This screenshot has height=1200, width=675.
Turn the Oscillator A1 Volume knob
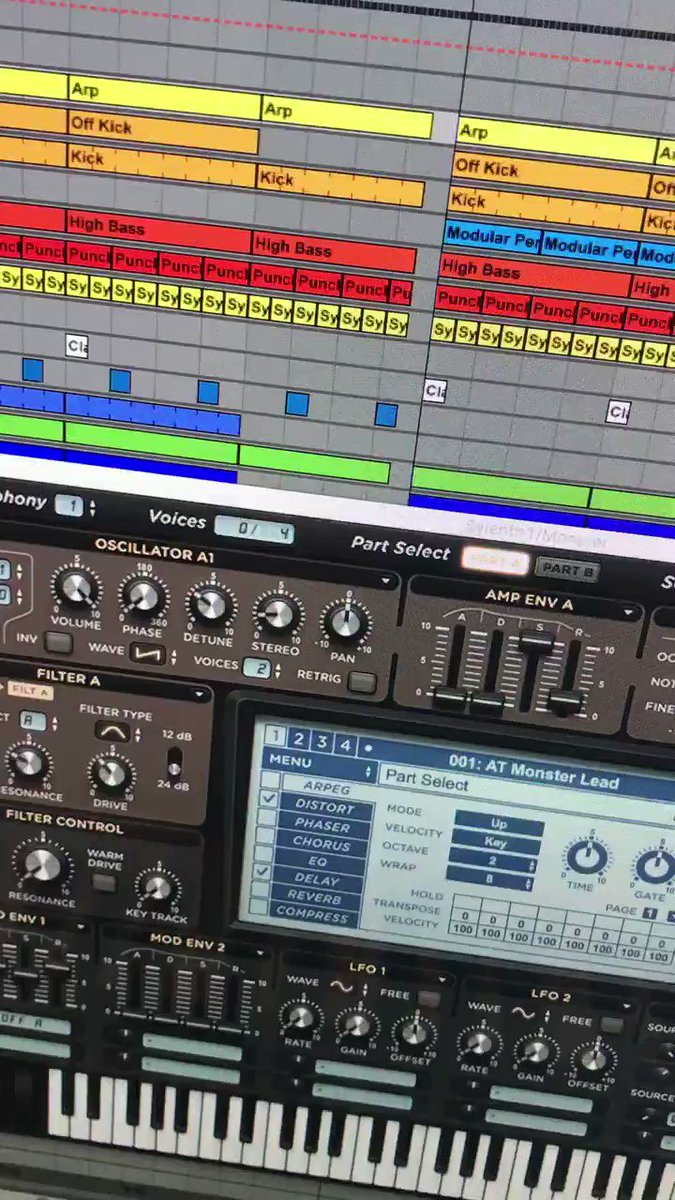coord(76,586)
